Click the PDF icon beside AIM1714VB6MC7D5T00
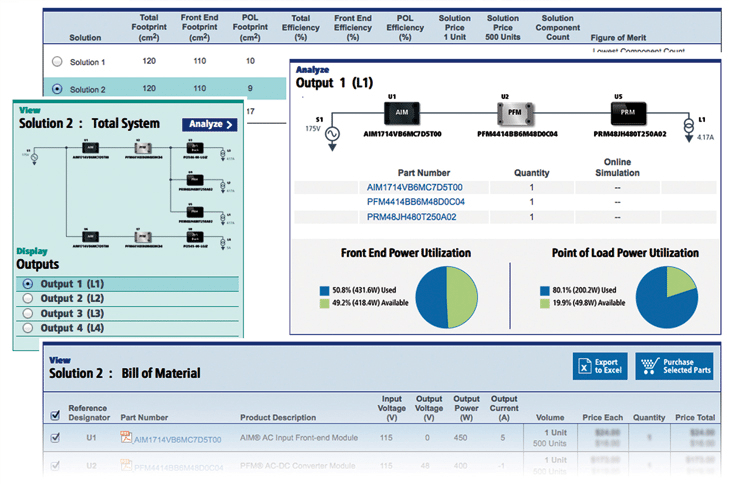 126,438
